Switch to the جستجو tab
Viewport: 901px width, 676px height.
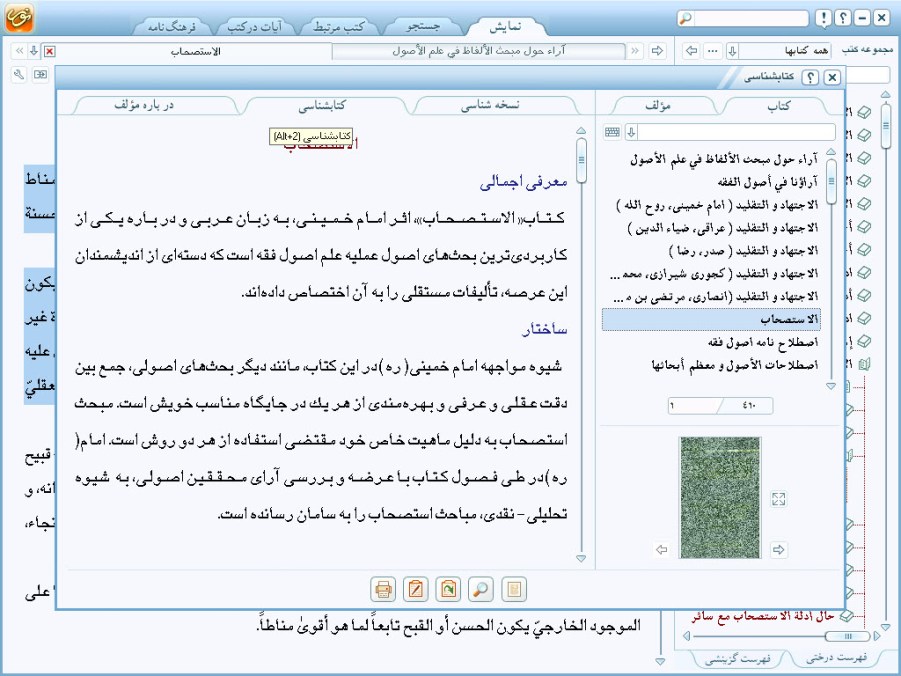pyautogui.click(x=423, y=26)
